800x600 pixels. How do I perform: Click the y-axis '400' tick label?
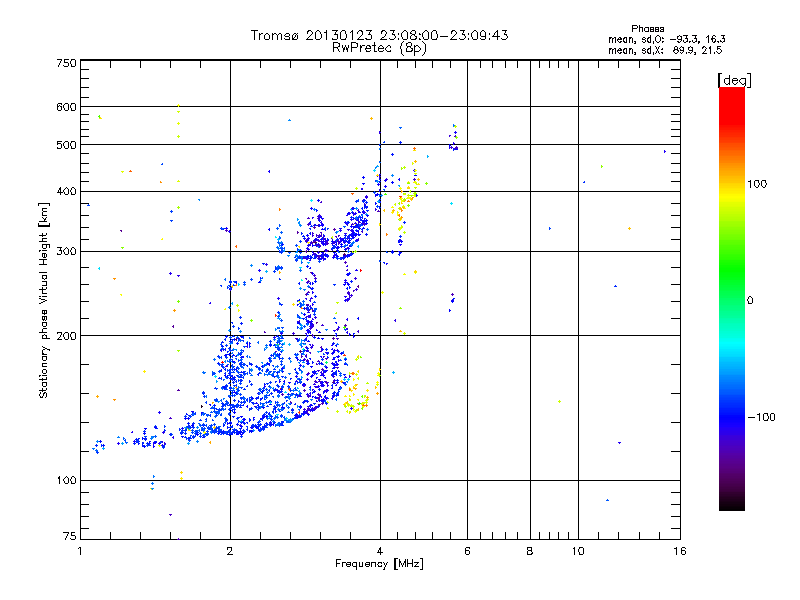pos(66,191)
